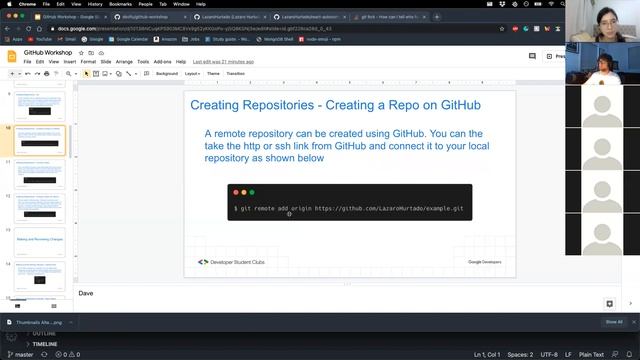This screenshot has height=360, width=640.
Task: Open the Explore button near notes
Action: 609,304
